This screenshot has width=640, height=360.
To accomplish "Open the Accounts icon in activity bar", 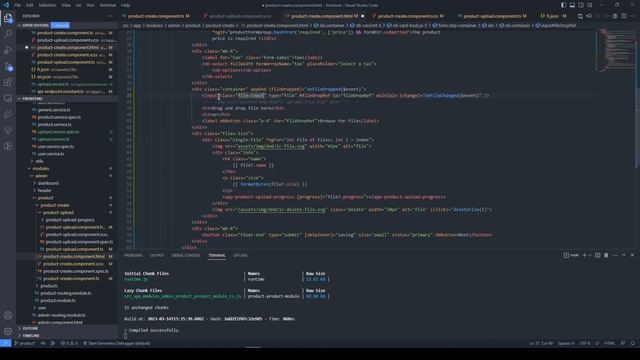I will (x=8, y=315).
